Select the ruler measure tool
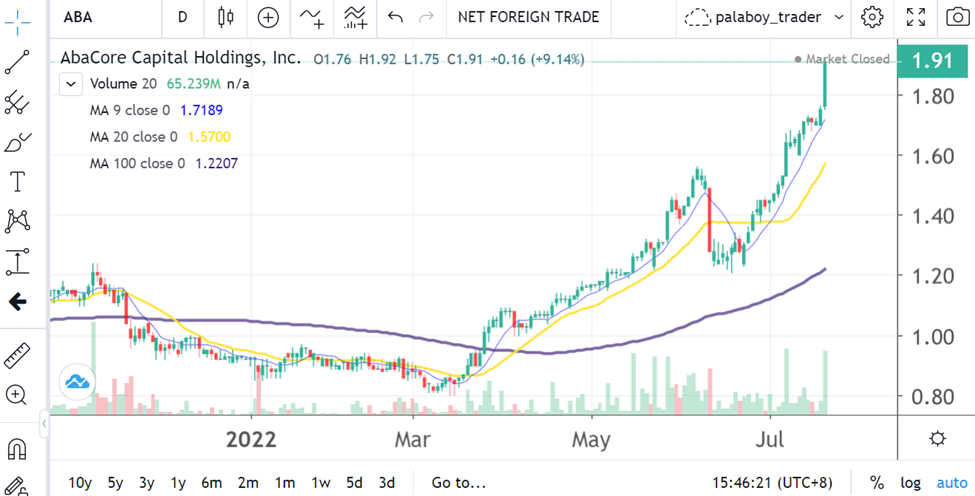This screenshot has width=975, height=496. pos(17,355)
